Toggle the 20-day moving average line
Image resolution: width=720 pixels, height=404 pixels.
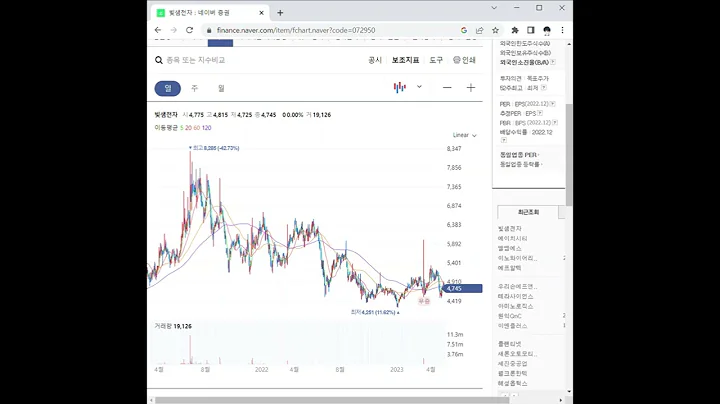point(188,128)
